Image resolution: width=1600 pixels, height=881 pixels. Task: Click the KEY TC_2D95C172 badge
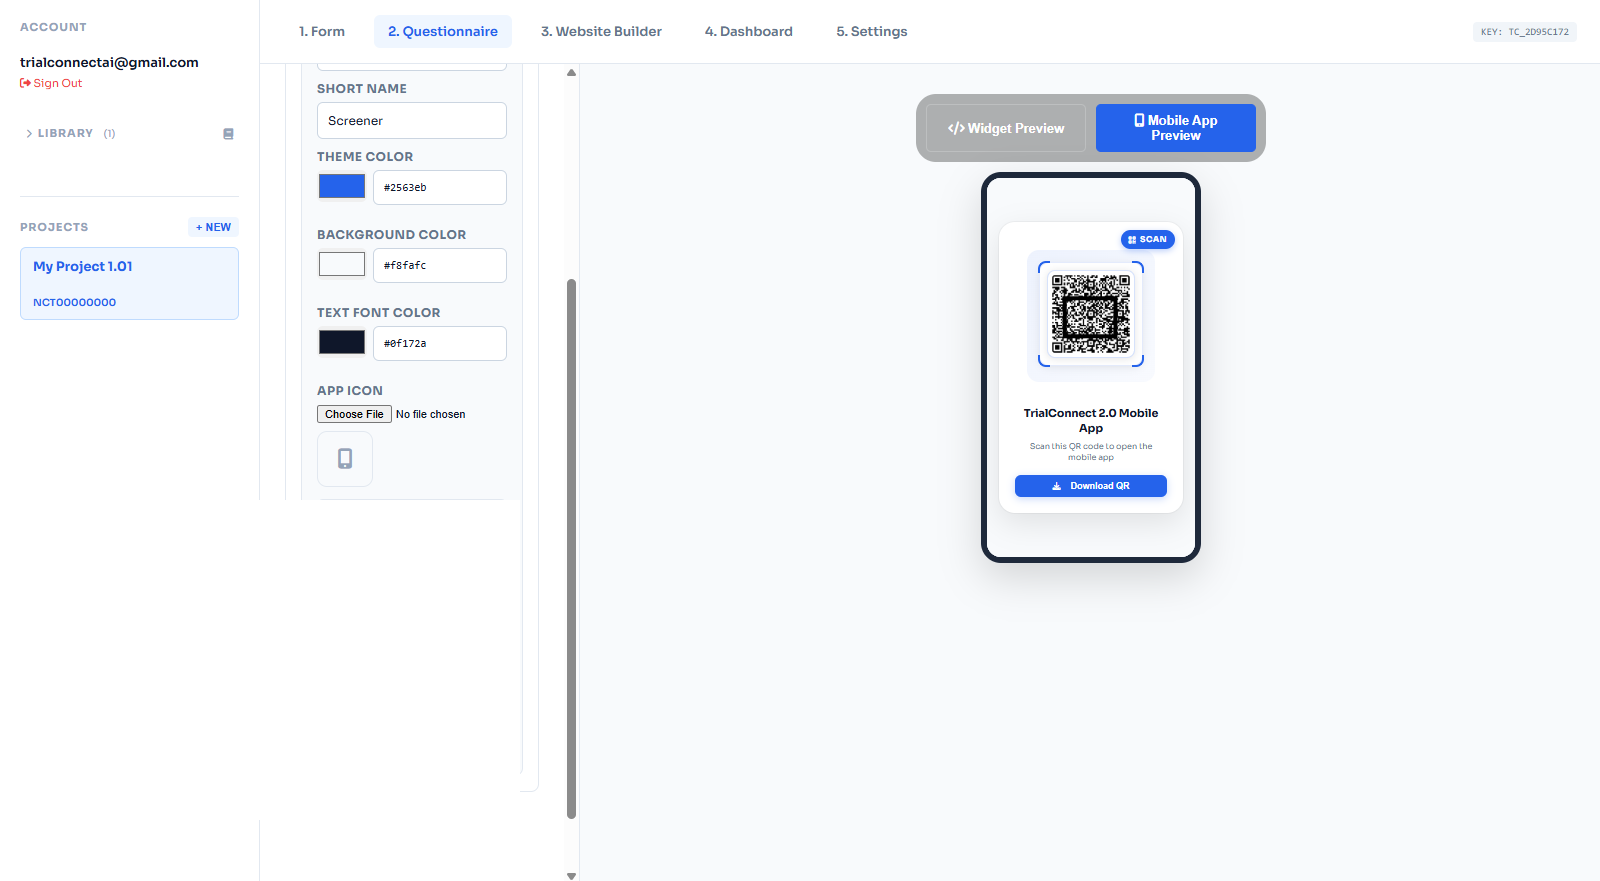[x=1525, y=32]
